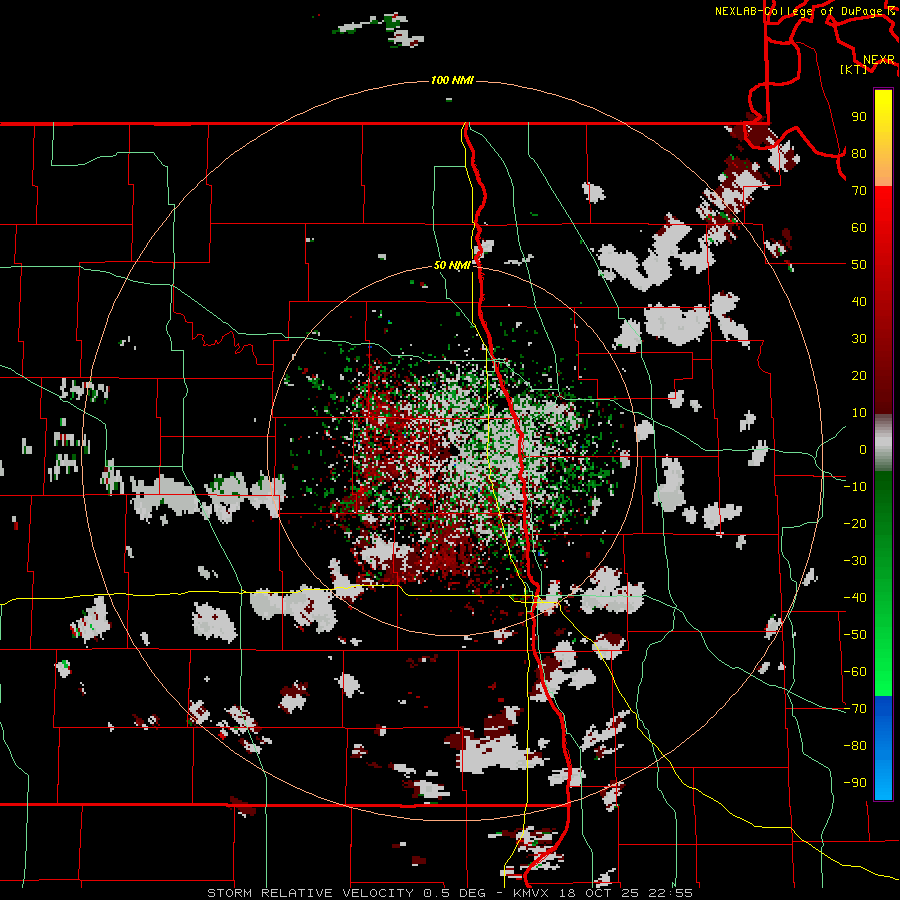This screenshot has width=900, height=900.
Task: Click the STORM RELATIVE VELOCITY caption text
Action: point(310,893)
